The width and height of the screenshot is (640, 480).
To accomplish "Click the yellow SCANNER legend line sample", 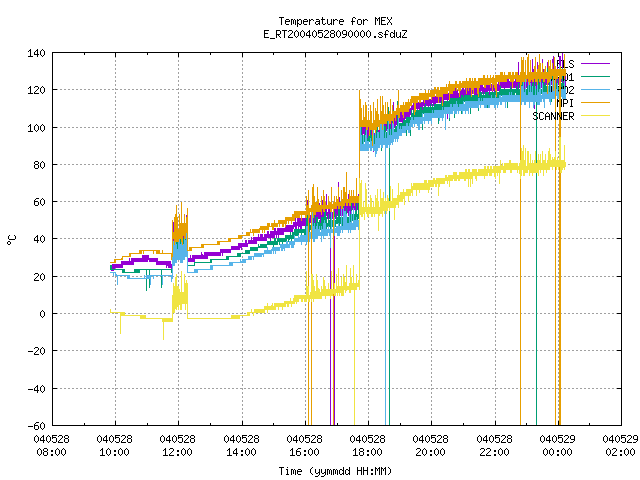I will click(x=595, y=116).
